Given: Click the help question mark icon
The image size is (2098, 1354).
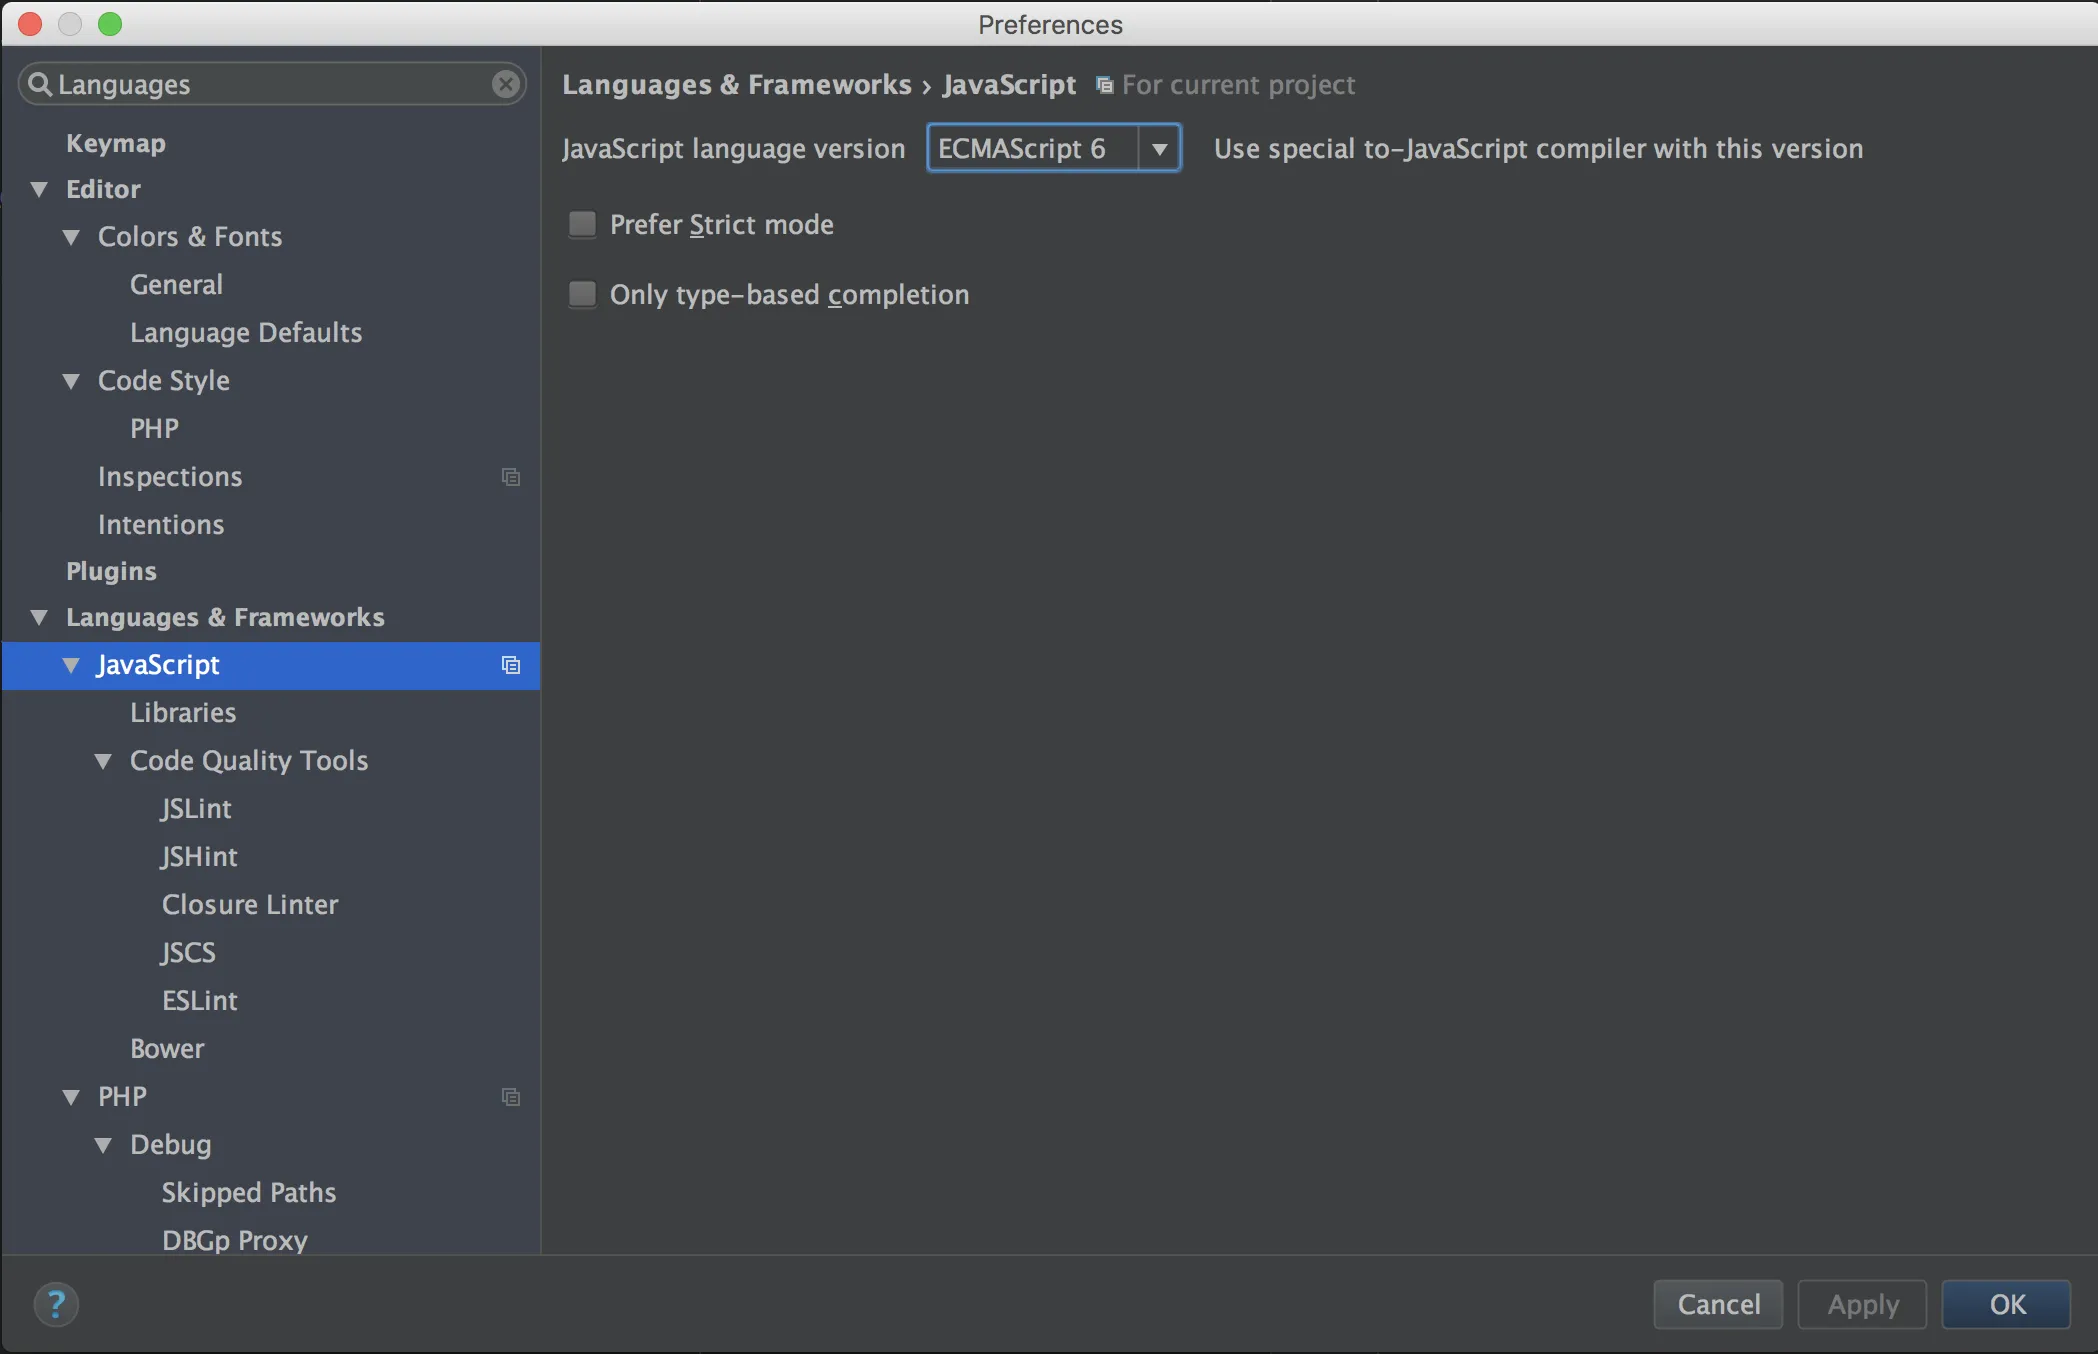Looking at the screenshot, I should (x=56, y=1304).
